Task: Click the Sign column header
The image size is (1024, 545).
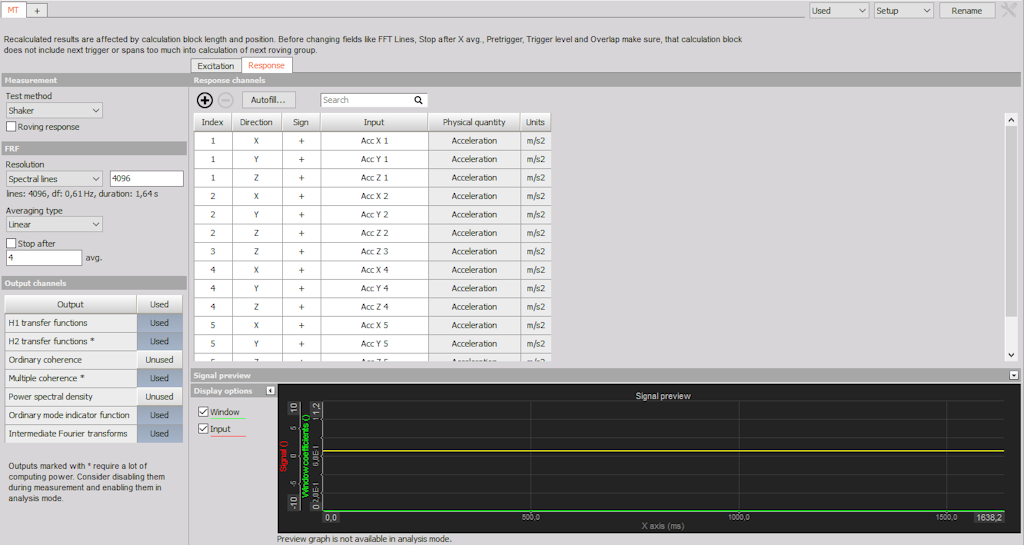Action: [301, 122]
